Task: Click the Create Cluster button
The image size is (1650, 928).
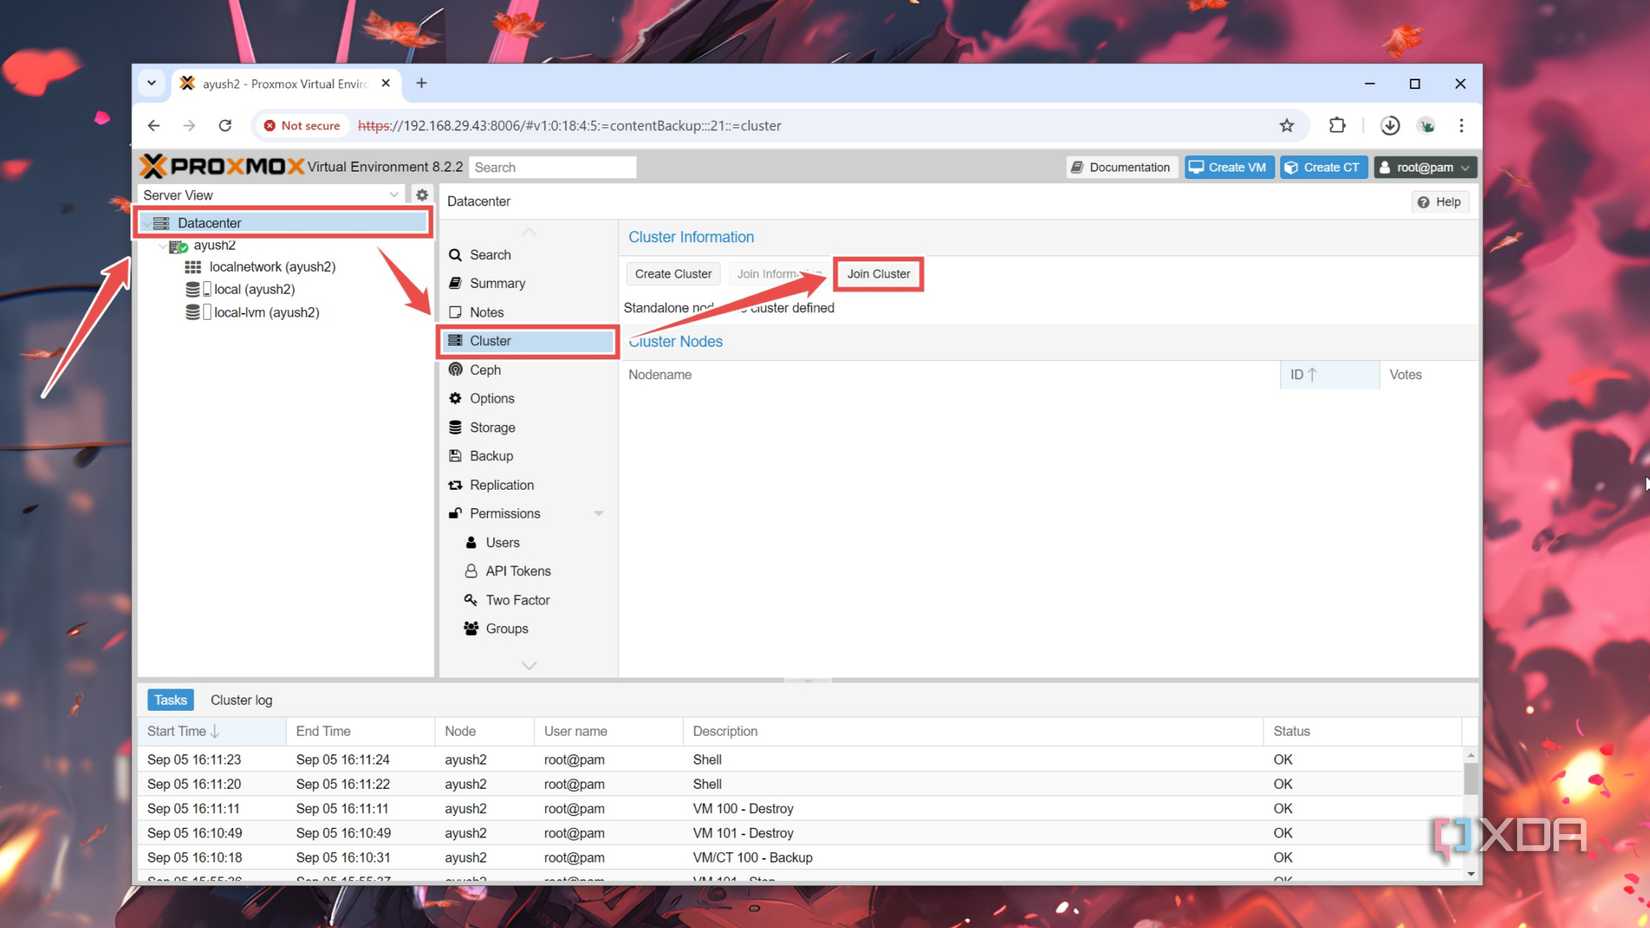Action: [672, 273]
